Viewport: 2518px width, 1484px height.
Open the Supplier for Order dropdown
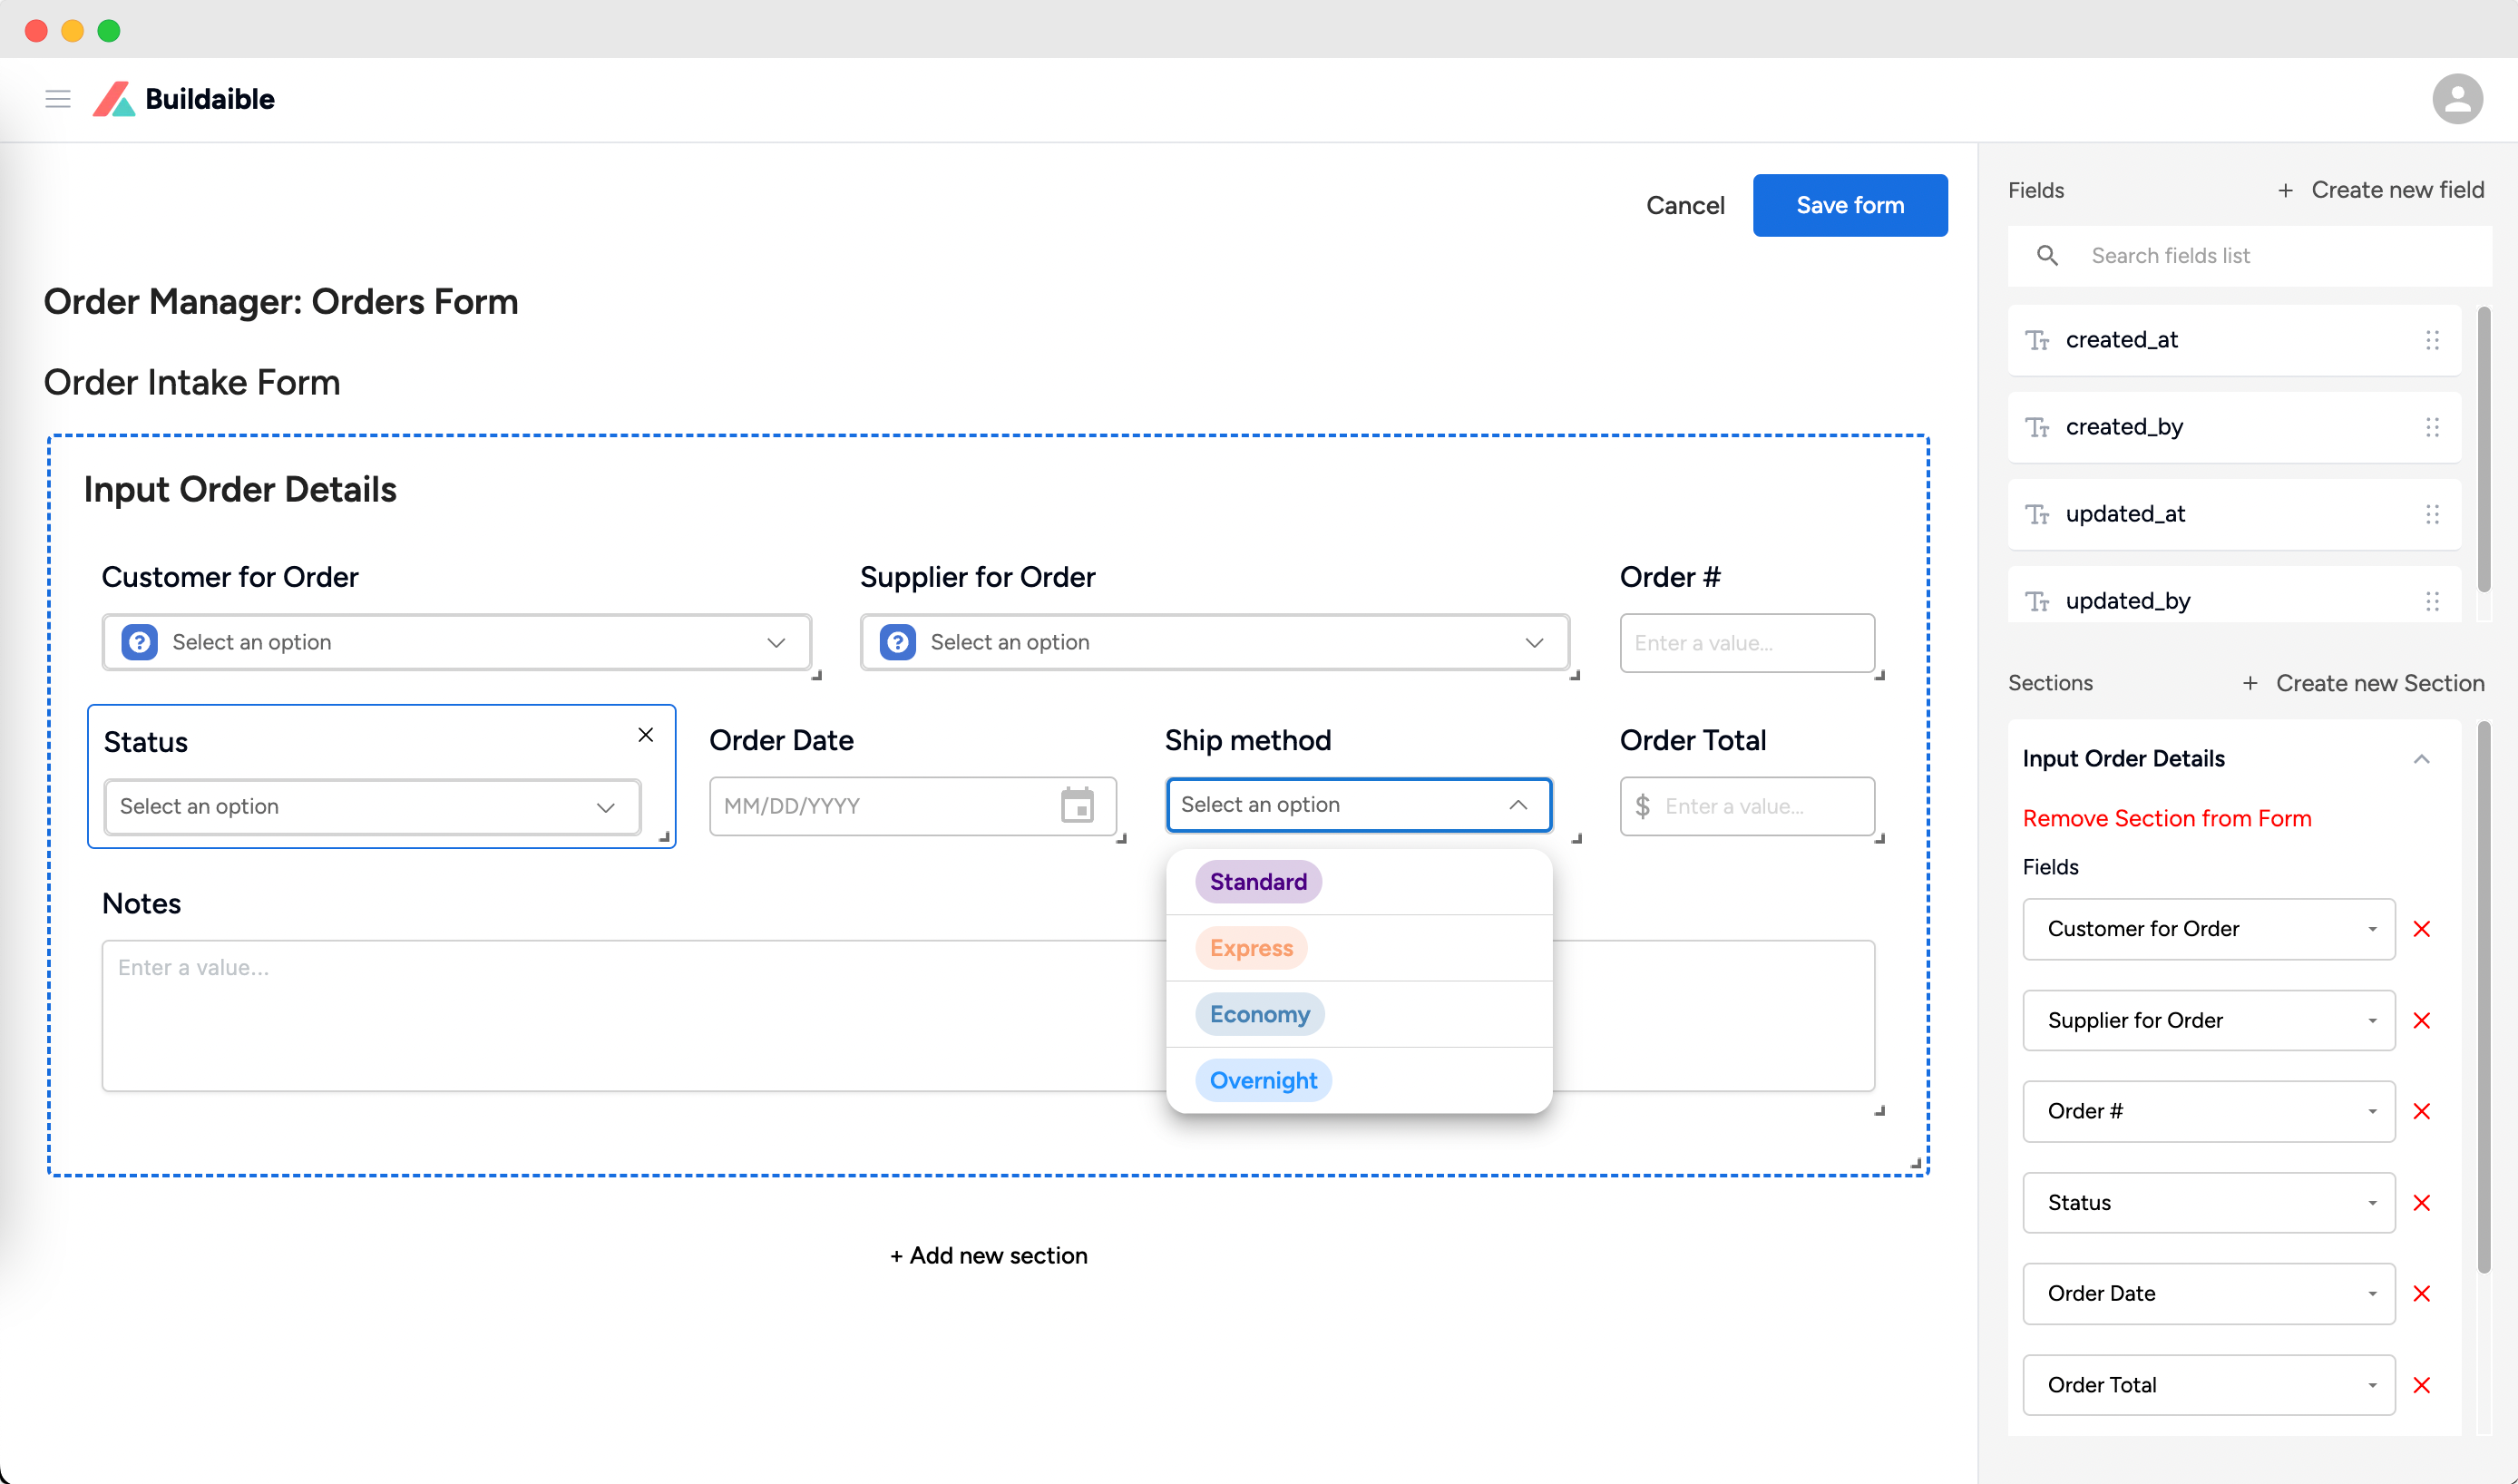pos(1215,642)
